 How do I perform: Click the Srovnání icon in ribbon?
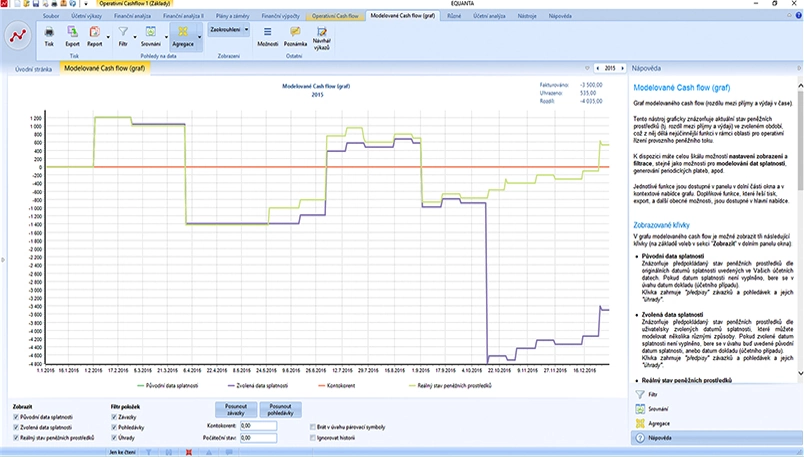pyautogui.click(x=151, y=32)
